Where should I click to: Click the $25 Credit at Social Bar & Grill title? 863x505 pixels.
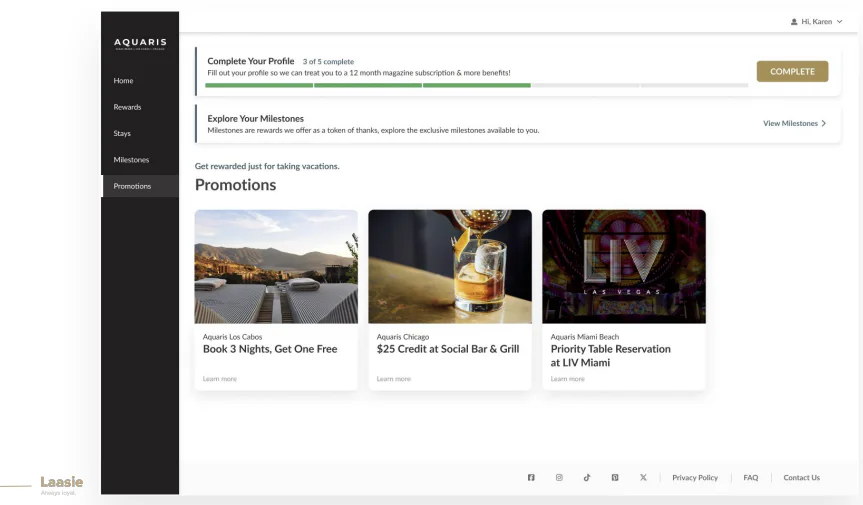(x=448, y=349)
